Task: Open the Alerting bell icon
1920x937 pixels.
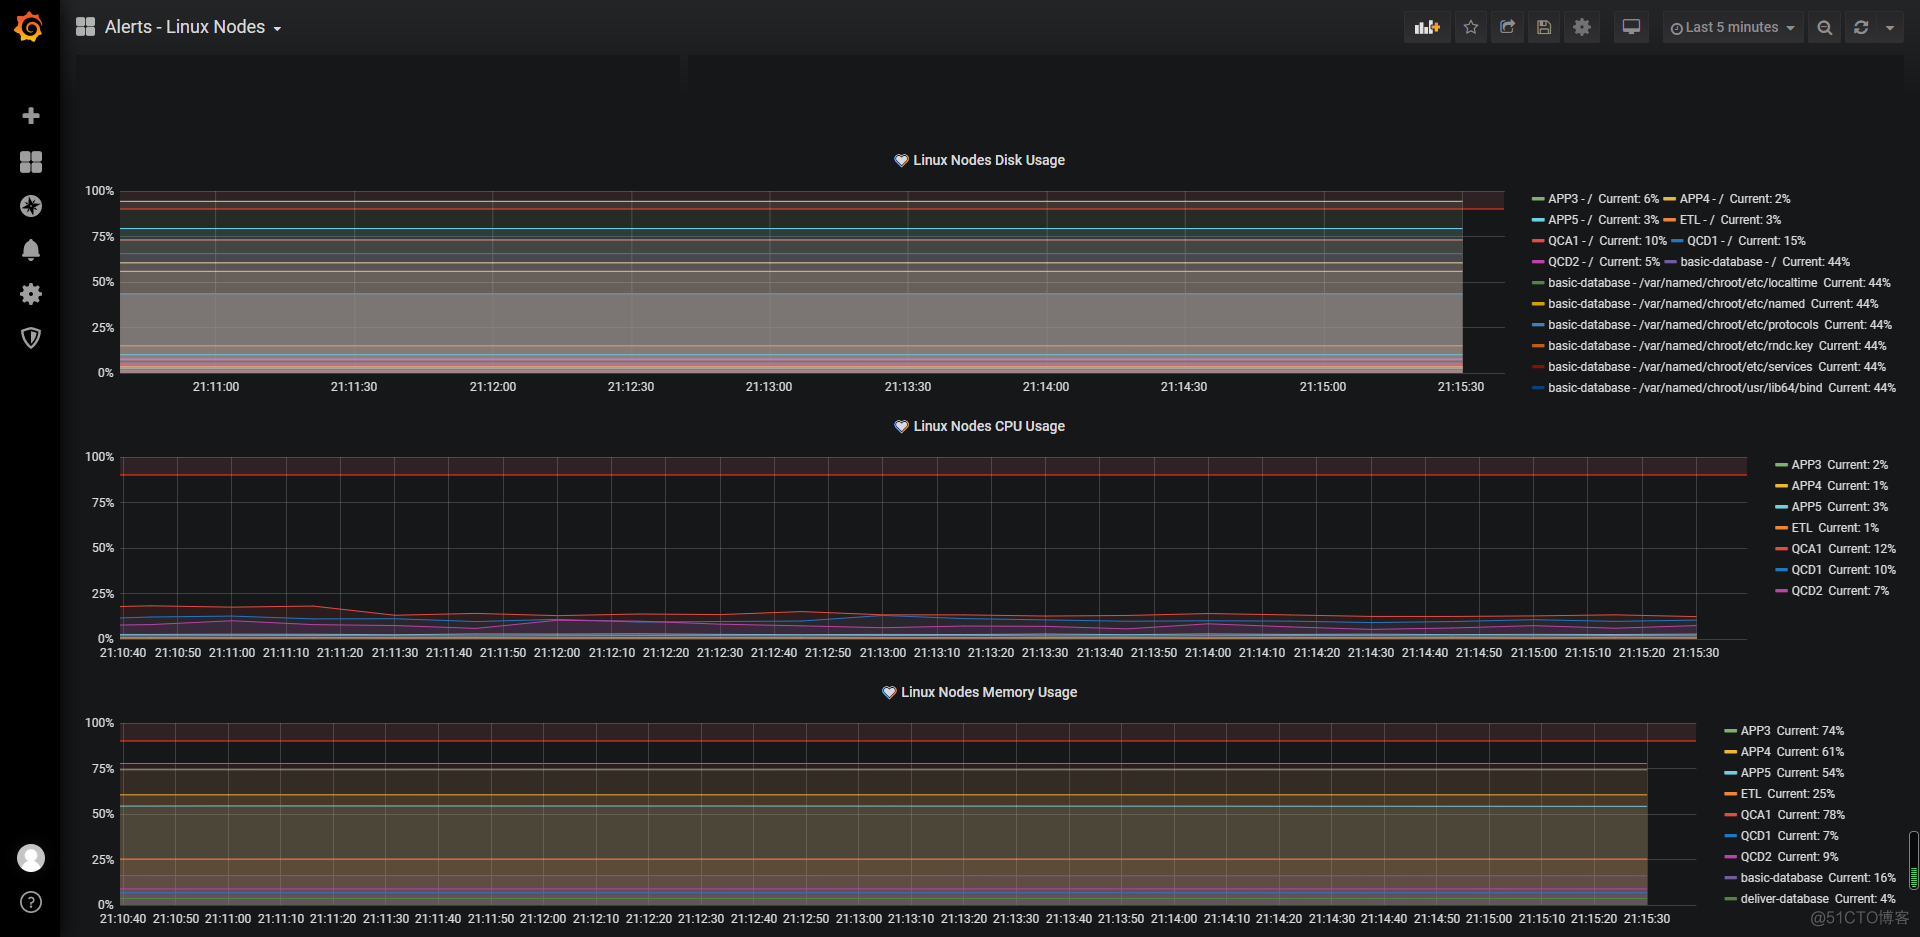Action: [x=31, y=250]
